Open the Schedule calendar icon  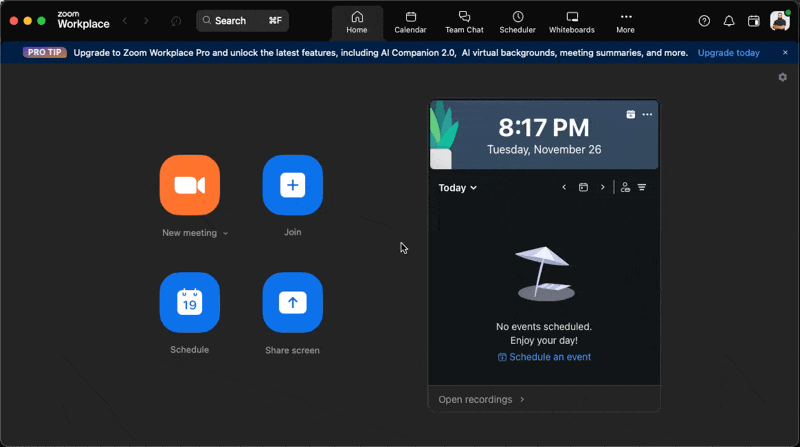189,302
